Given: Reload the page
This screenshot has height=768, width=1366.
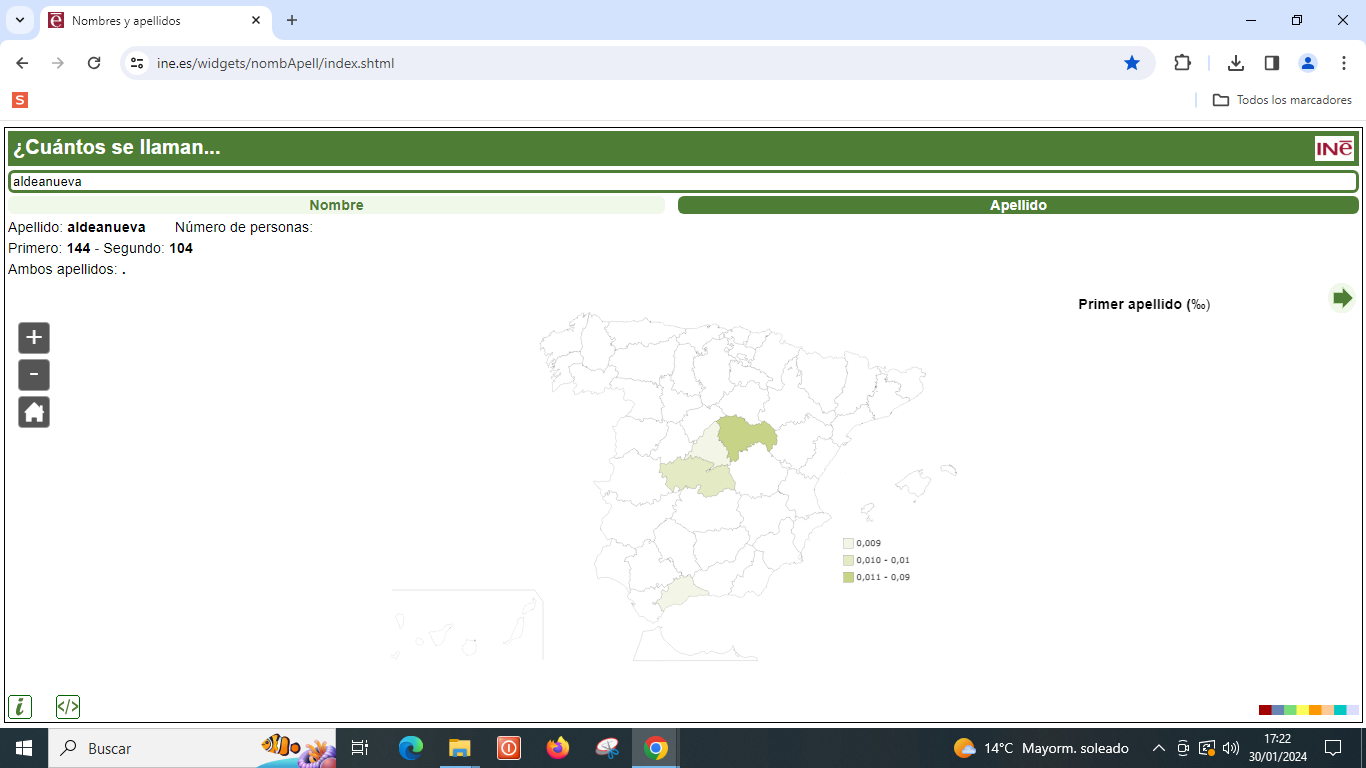Looking at the screenshot, I should [94, 63].
